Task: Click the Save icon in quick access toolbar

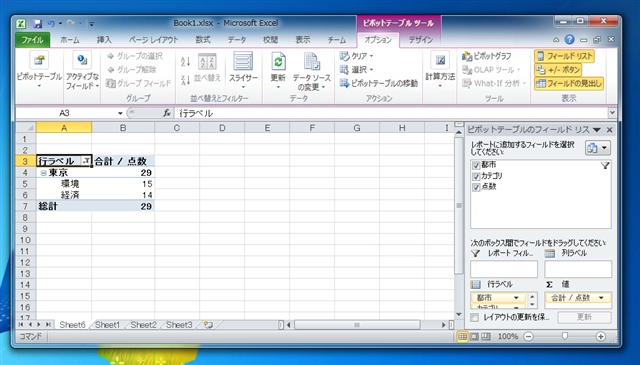Action: click(37, 24)
